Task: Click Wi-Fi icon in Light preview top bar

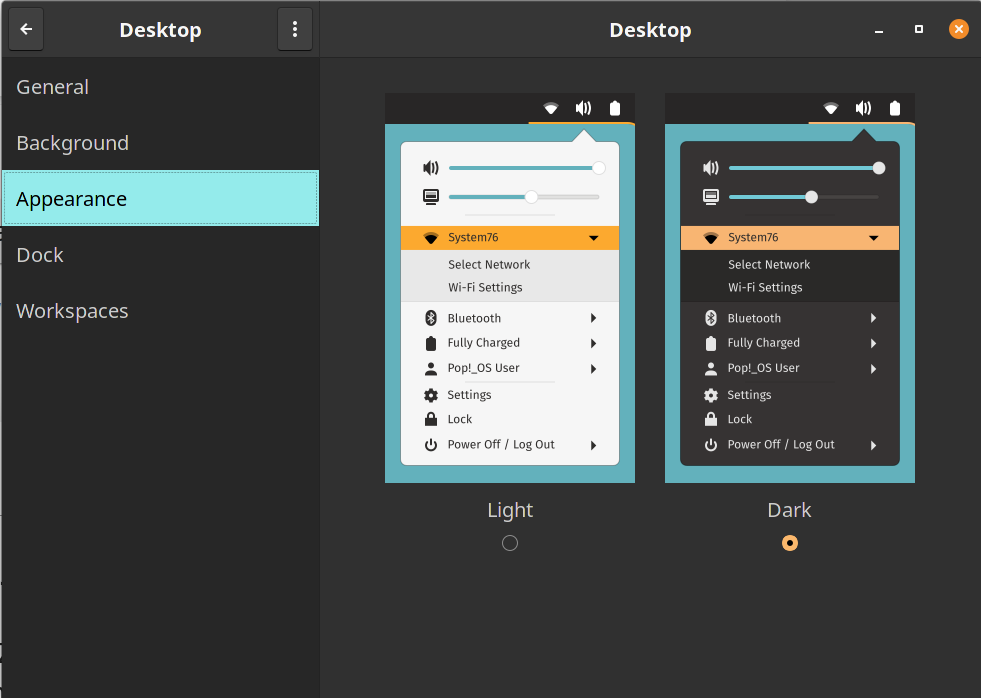Action: (550, 108)
